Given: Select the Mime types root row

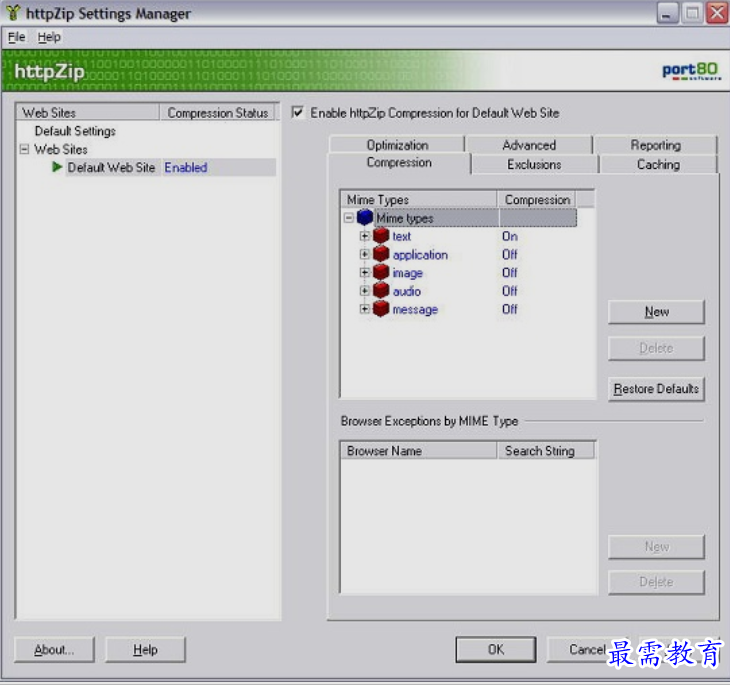Looking at the screenshot, I should [475, 217].
